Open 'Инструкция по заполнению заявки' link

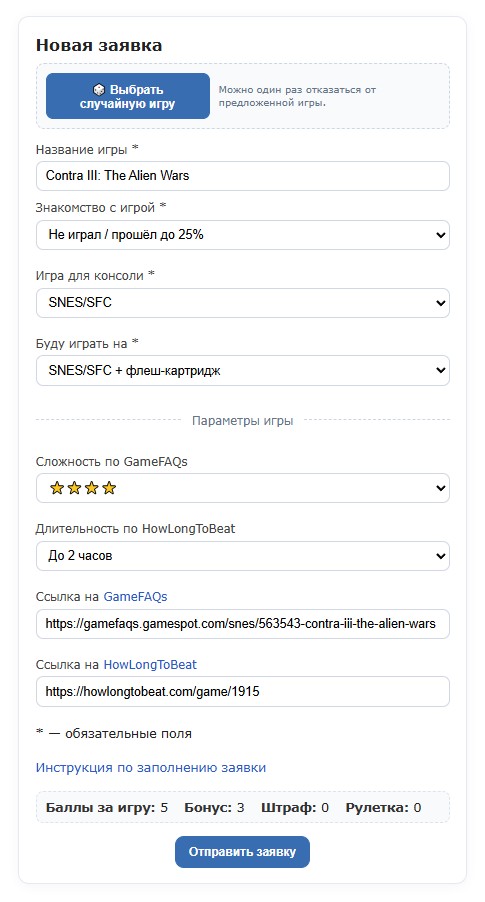[151, 768]
